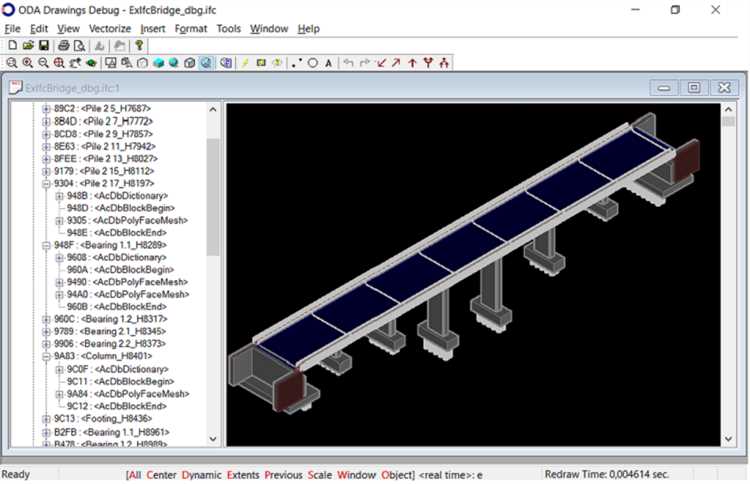
Task: Select the 9789 Bearing 2.1_H8345 tree row
Action: point(110,331)
